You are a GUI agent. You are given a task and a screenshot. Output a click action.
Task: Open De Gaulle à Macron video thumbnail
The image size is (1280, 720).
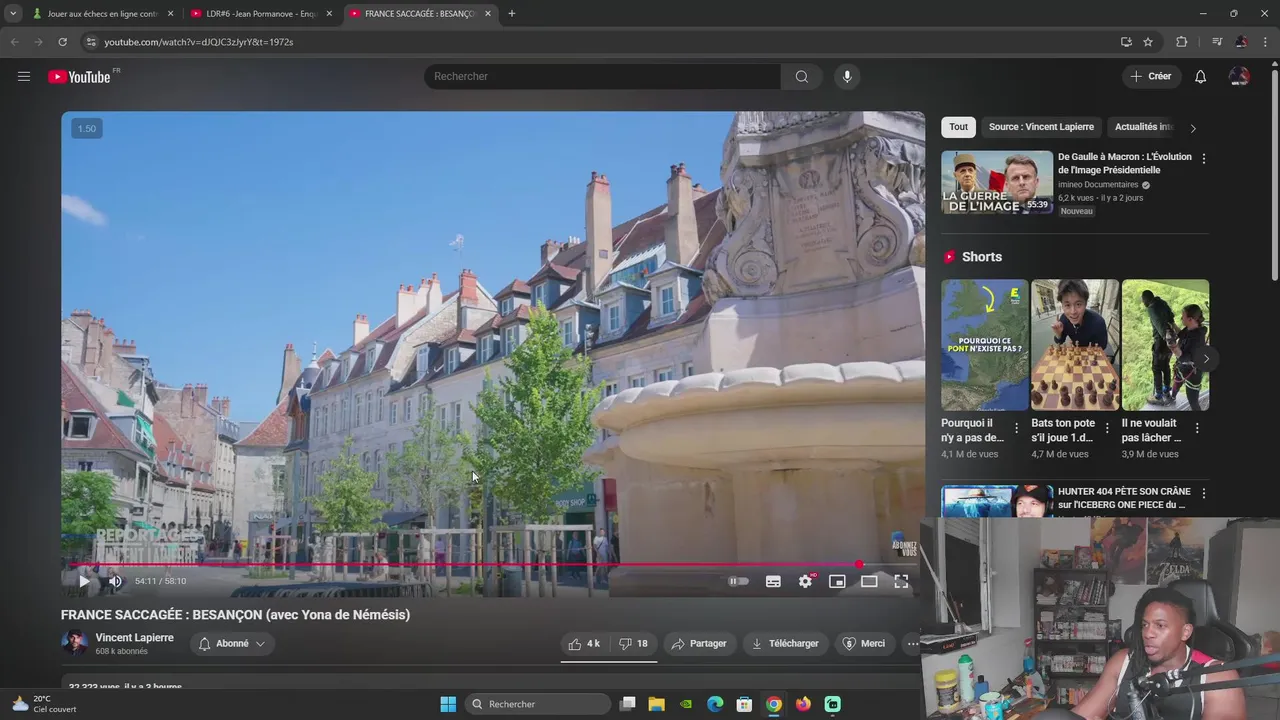[x=997, y=182]
